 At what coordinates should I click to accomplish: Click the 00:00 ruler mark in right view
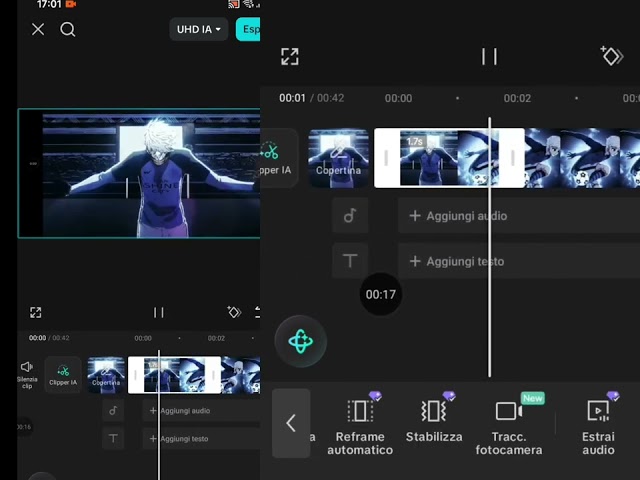point(398,98)
